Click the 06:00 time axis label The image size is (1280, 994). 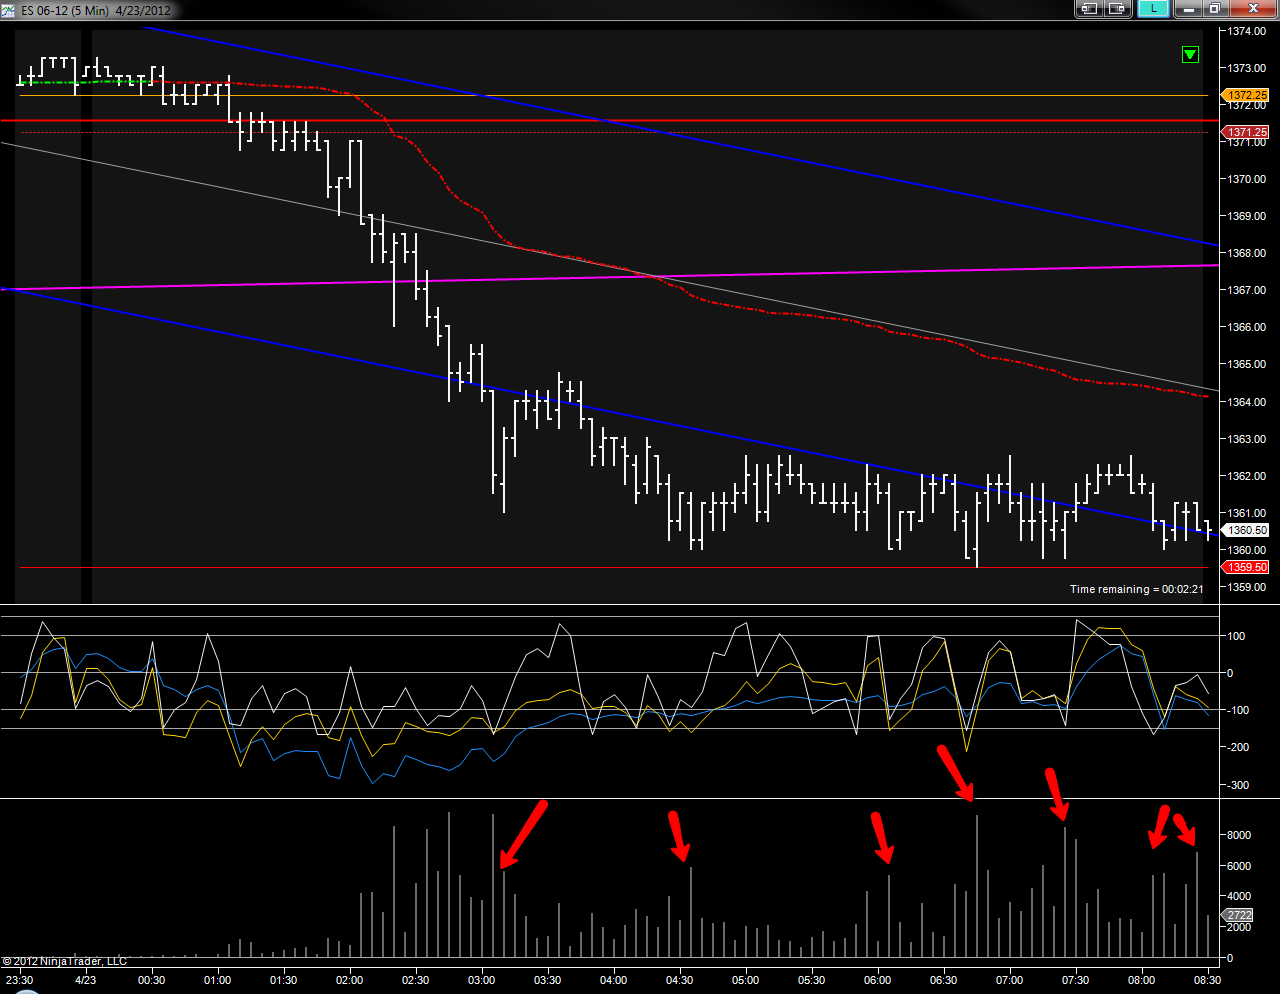coord(878,980)
